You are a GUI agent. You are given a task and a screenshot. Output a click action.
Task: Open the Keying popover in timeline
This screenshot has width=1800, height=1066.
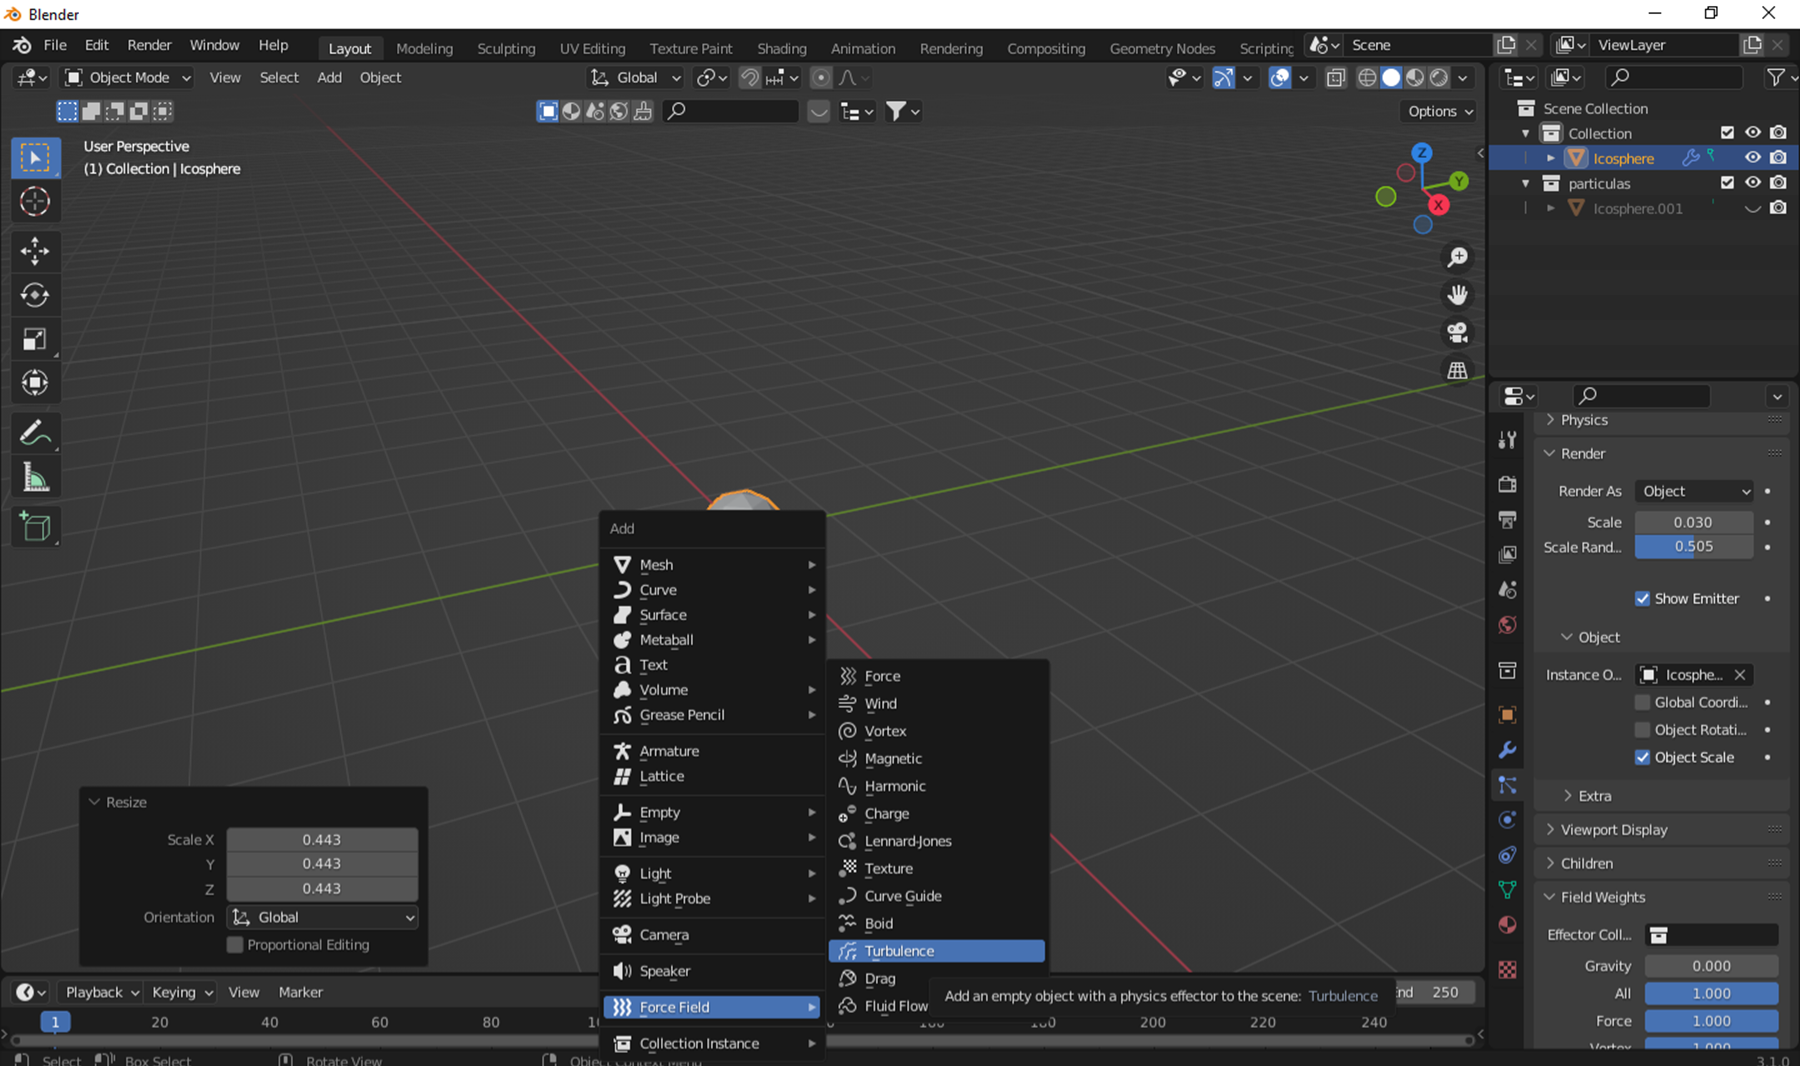(182, 992)
